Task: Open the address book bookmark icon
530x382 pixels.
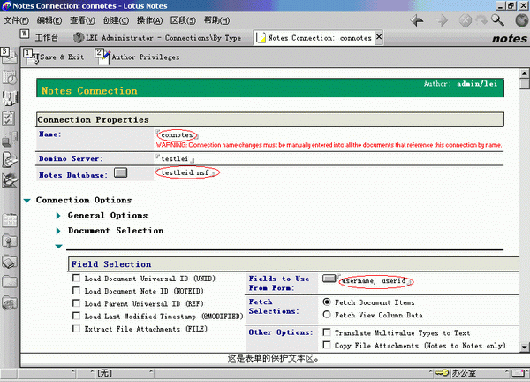Action: coord(9,98)
